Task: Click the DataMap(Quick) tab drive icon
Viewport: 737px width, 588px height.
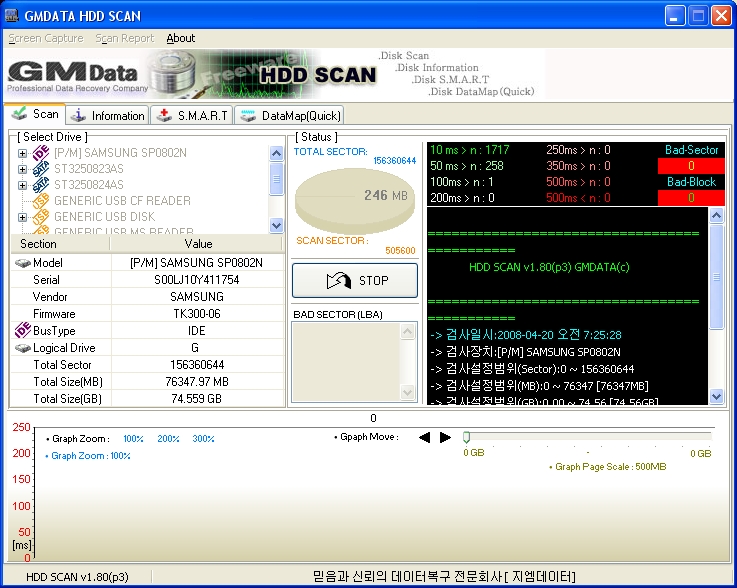Action: point(248,115)
